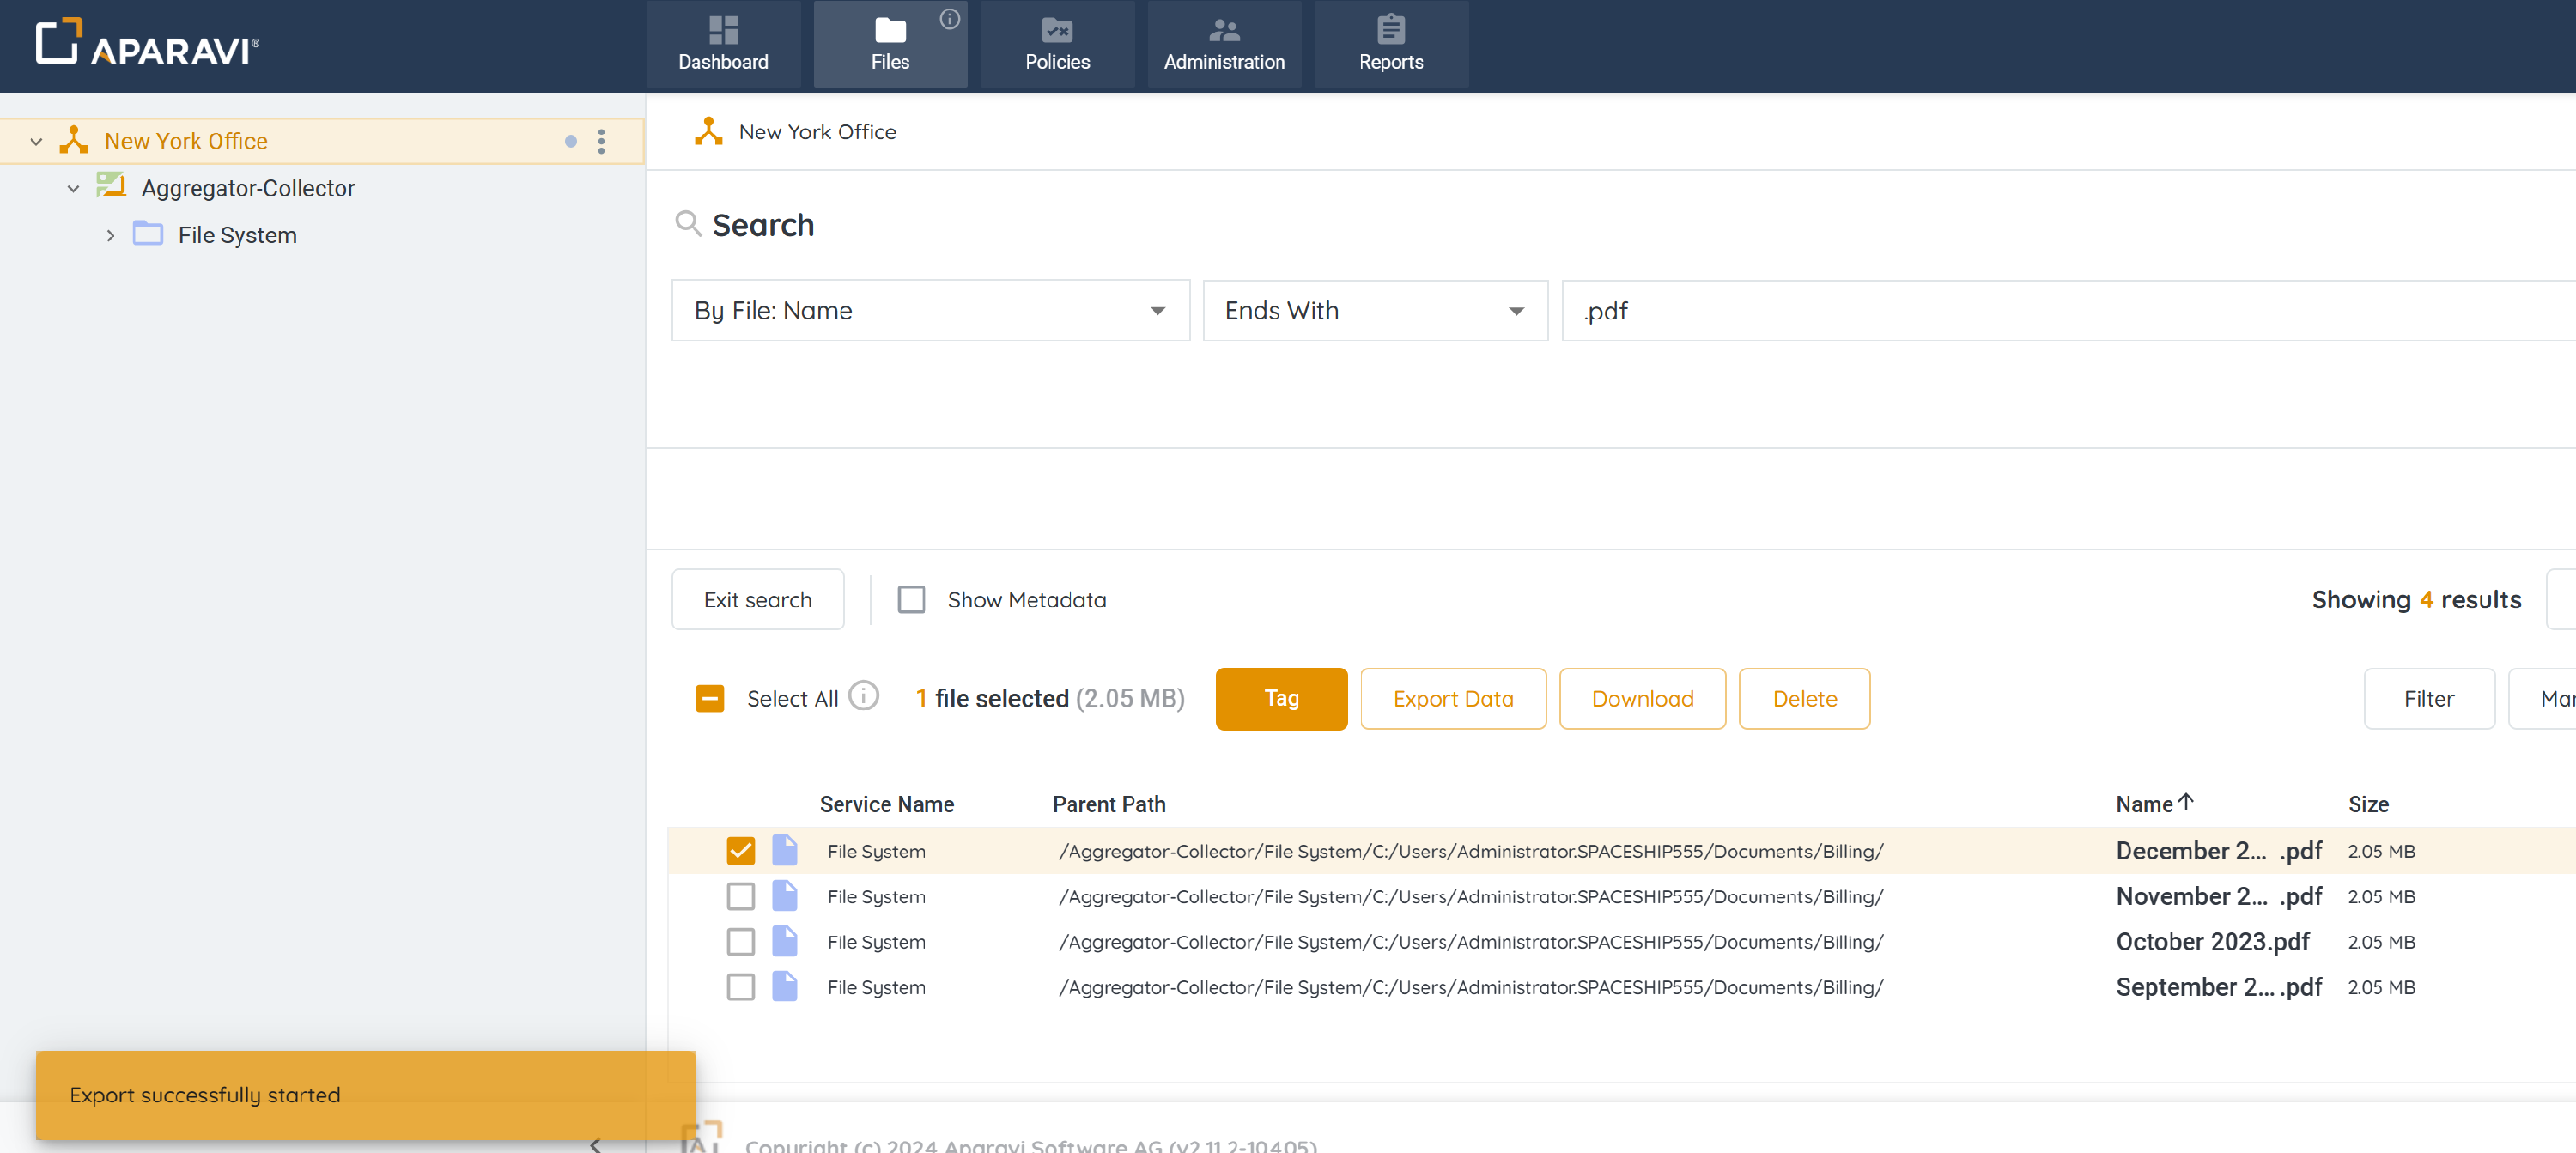
Task: Expand the File System tree node
Action: click(110, 235)
